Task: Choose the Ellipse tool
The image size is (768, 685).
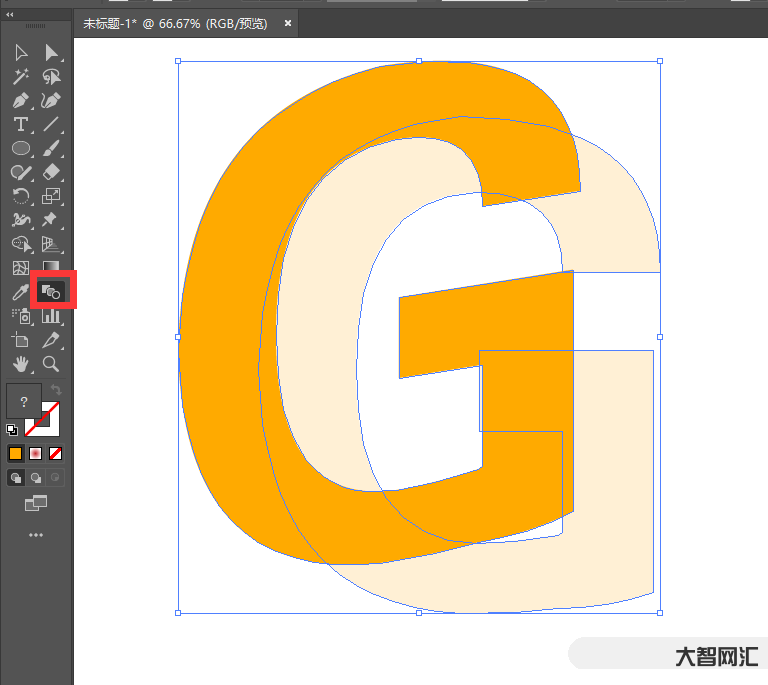Action: pyautogui.click(x=21, y=149)
